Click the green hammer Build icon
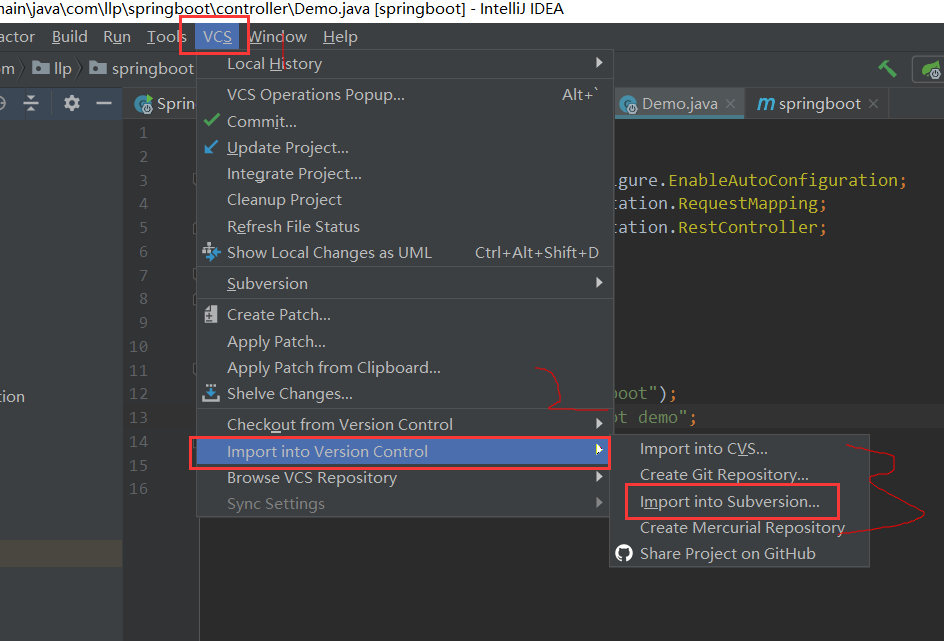 click(x=887, y=69)
